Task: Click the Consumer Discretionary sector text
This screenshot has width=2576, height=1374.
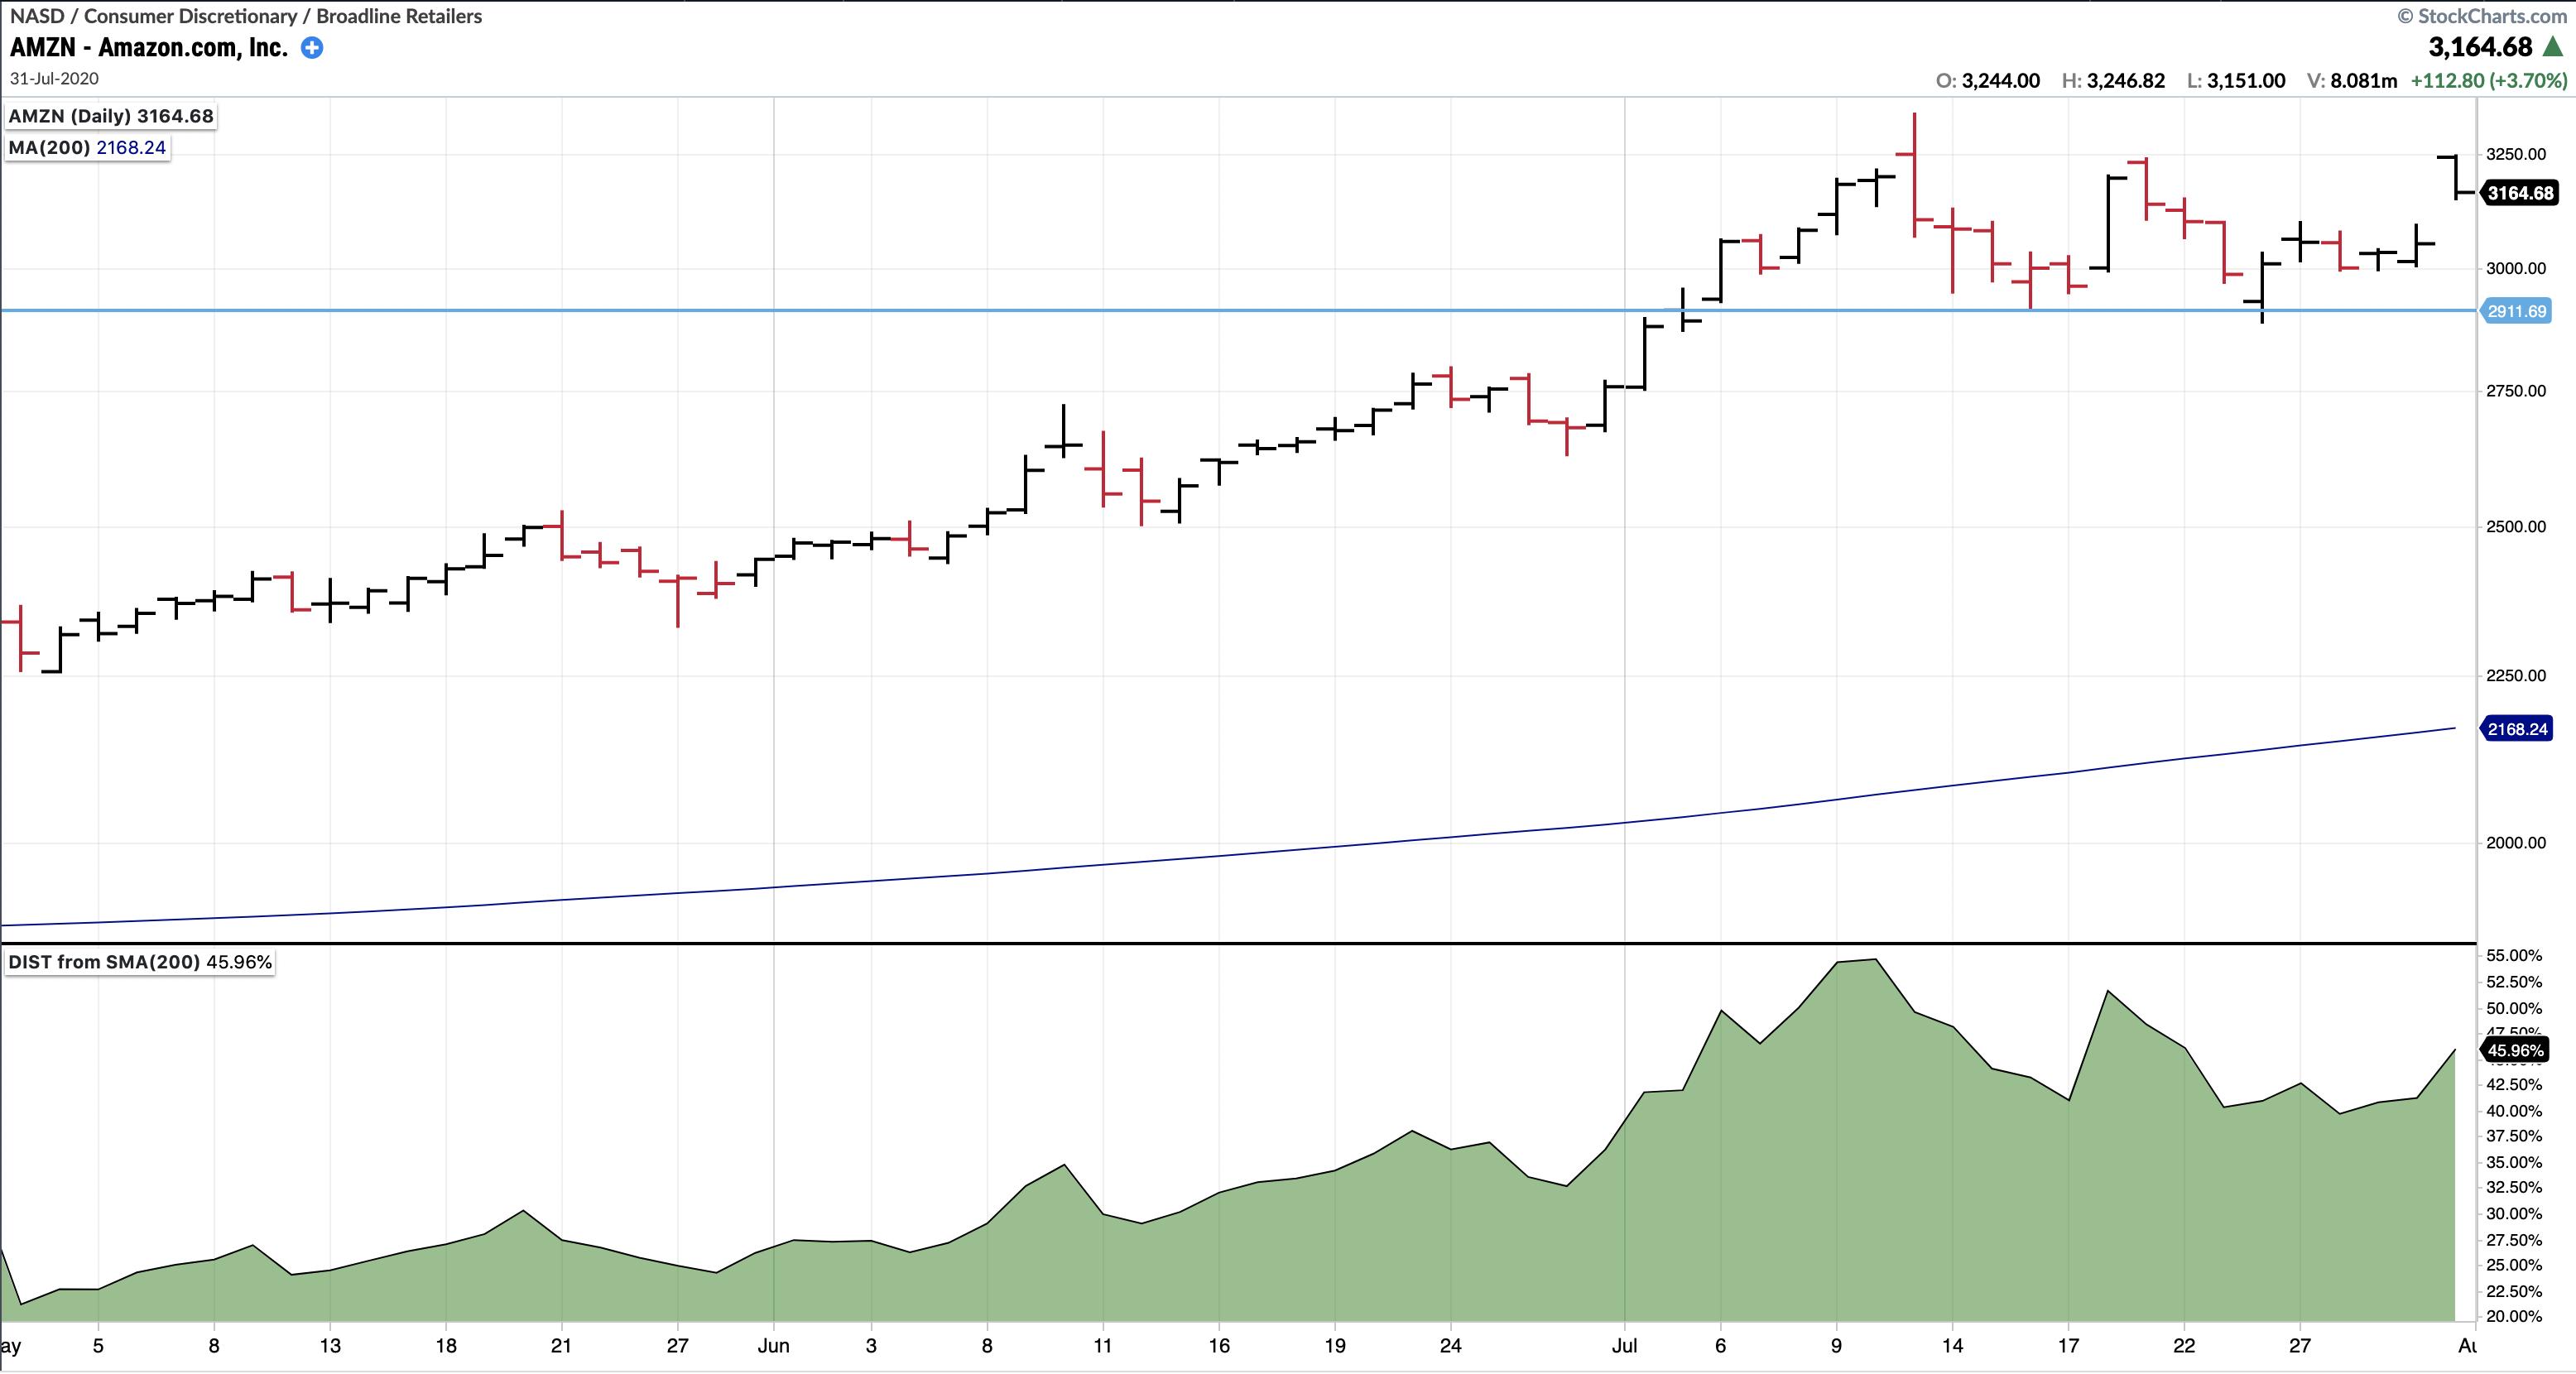Action: [x=190, y=16]
